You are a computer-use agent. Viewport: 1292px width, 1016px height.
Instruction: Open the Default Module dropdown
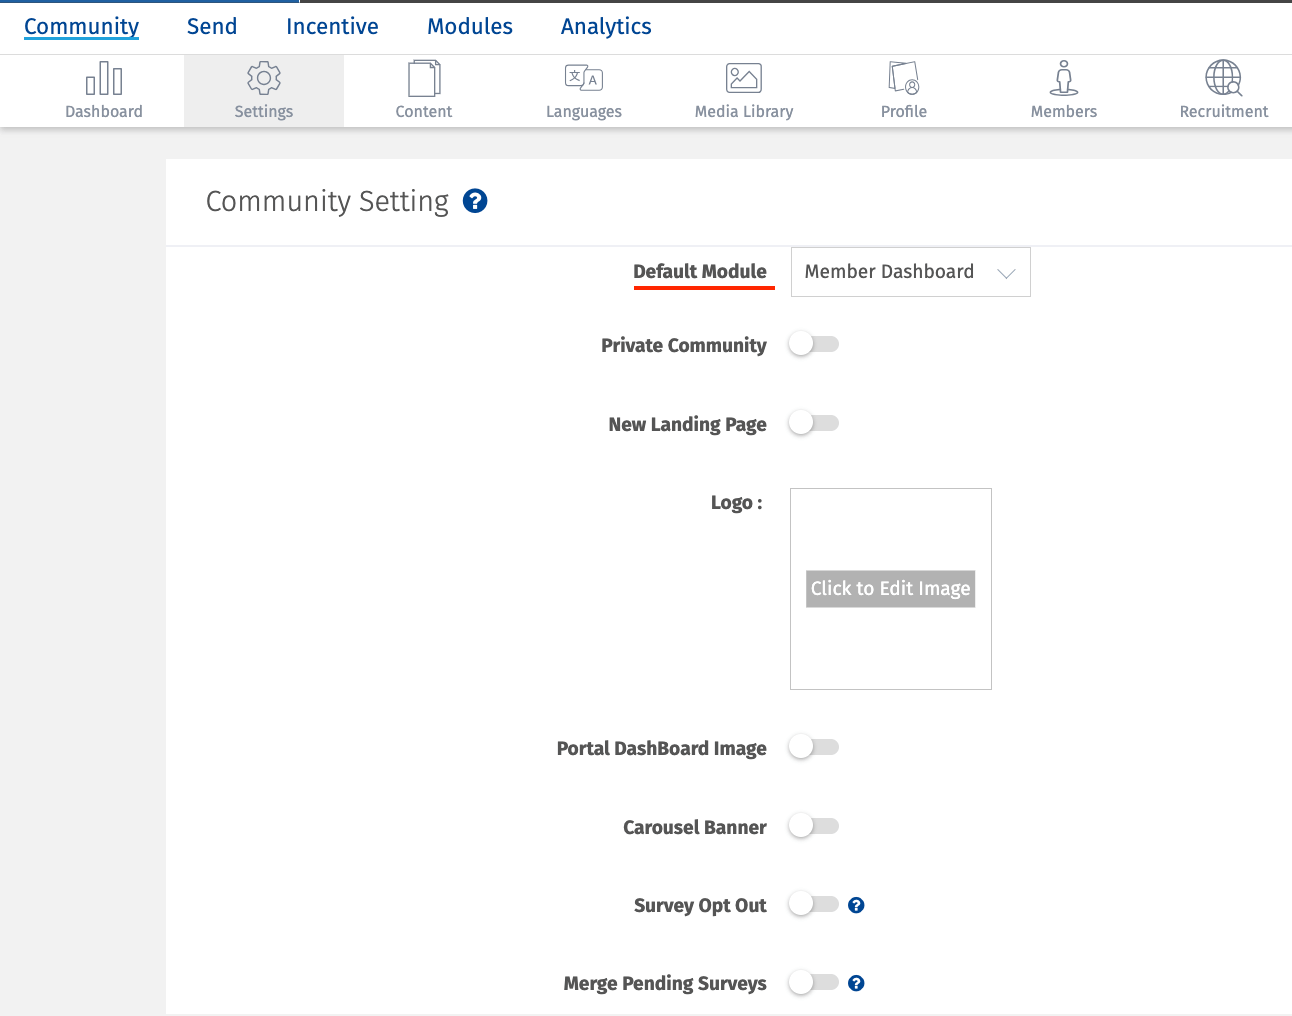click(x=909, y=271)
